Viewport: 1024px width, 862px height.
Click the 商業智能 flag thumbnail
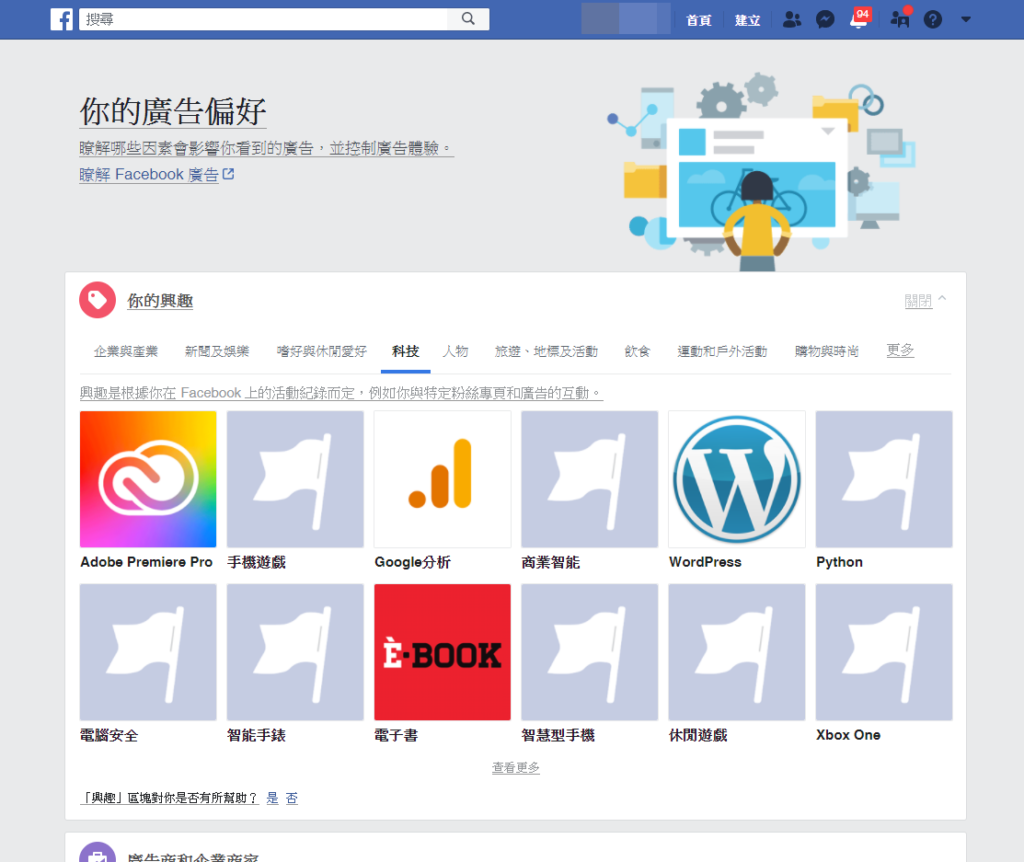[590, 479]
